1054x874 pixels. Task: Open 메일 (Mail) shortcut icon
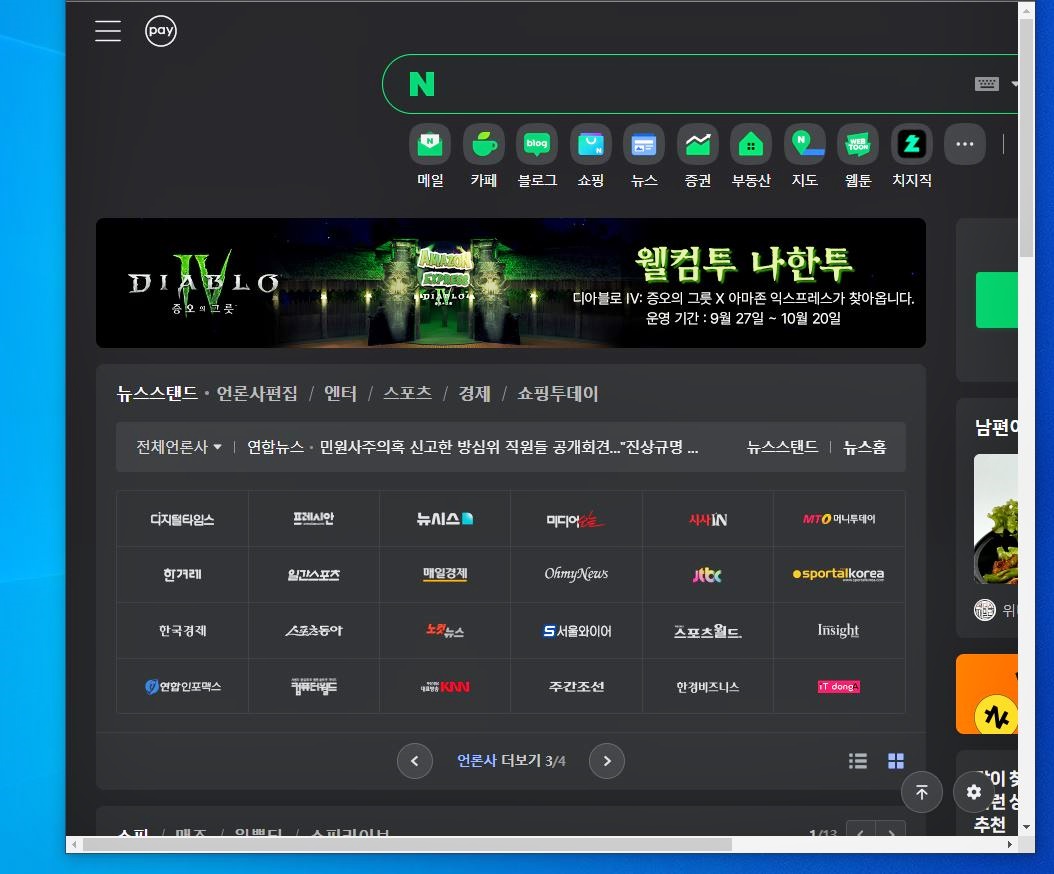pos(430,144)
